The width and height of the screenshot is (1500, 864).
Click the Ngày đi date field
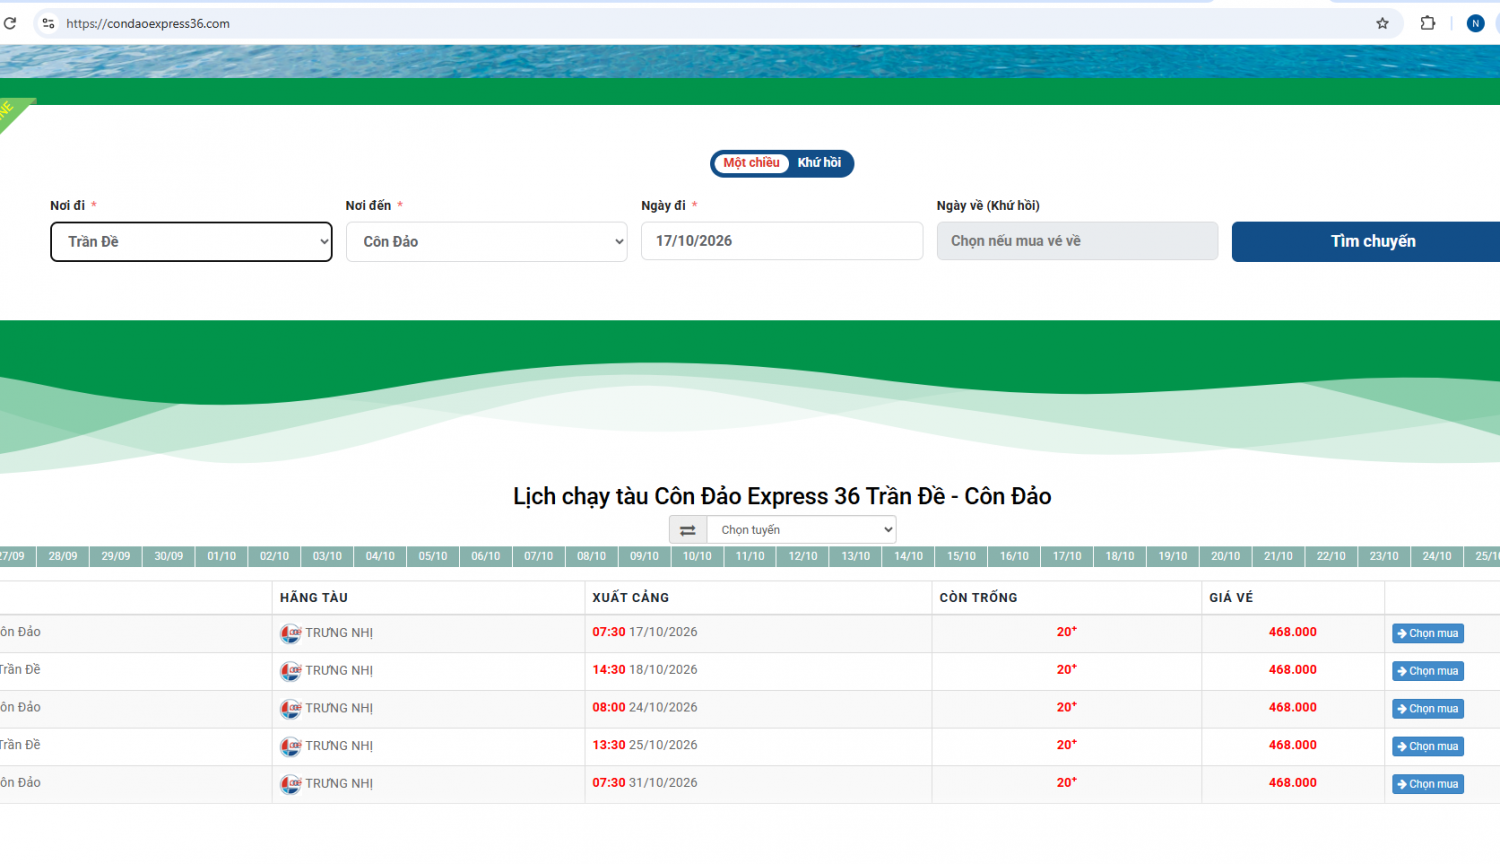[782, 241]
